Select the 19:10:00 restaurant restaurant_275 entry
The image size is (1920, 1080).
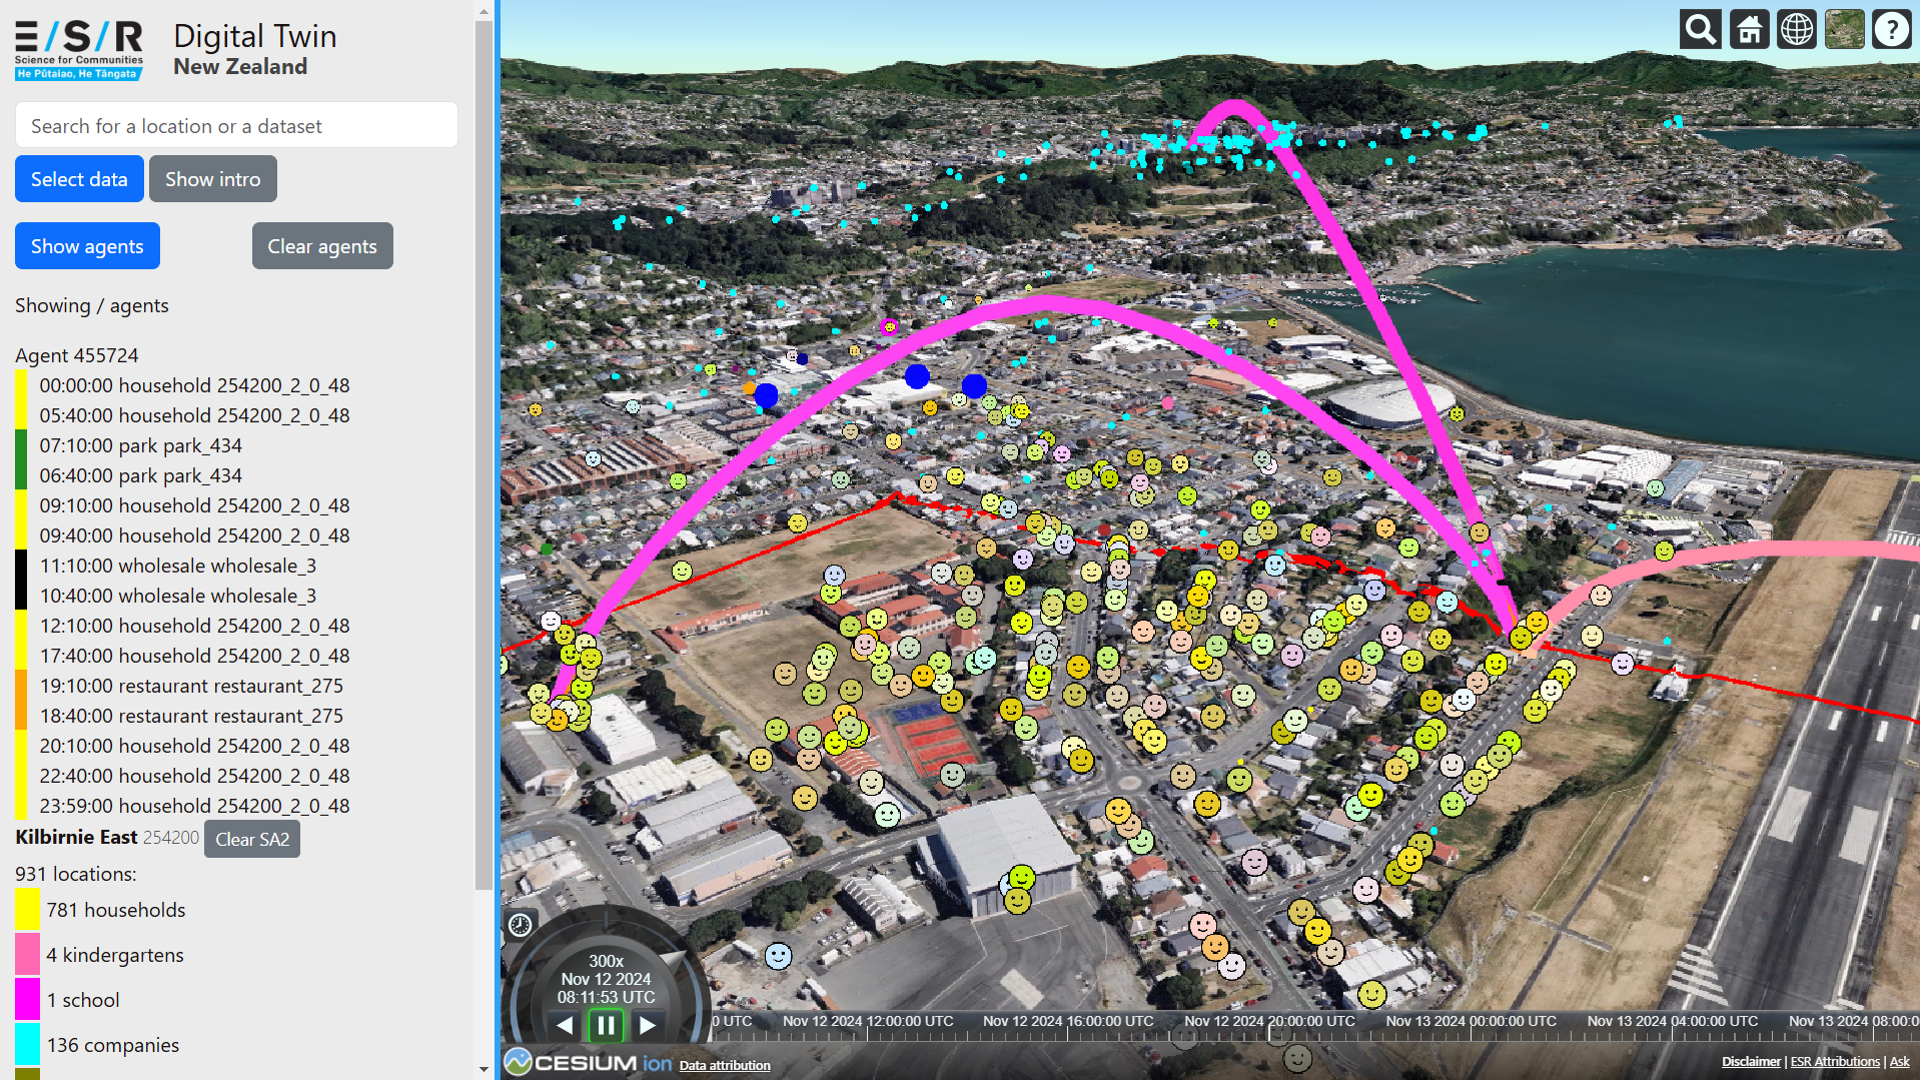coord(191,686)
